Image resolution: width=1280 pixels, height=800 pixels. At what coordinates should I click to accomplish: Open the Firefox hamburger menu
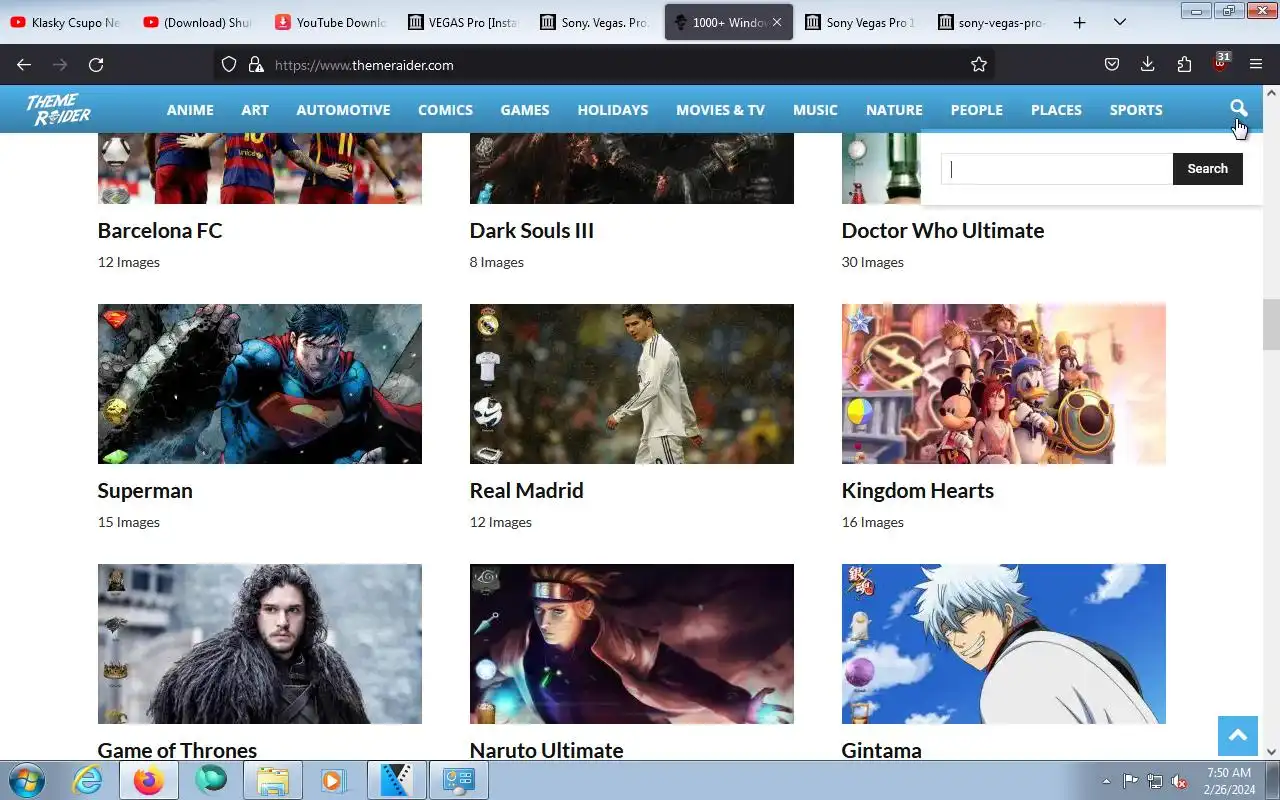[x=1256, y=64]
